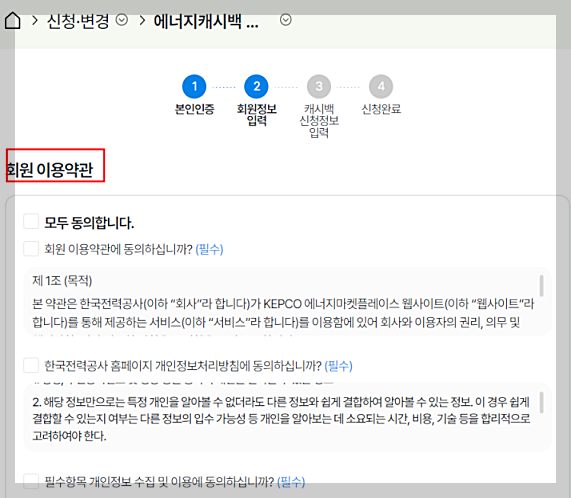Click the 신청완료 step label
Viewport: 571px width, 498px height.
pos(381,109)
